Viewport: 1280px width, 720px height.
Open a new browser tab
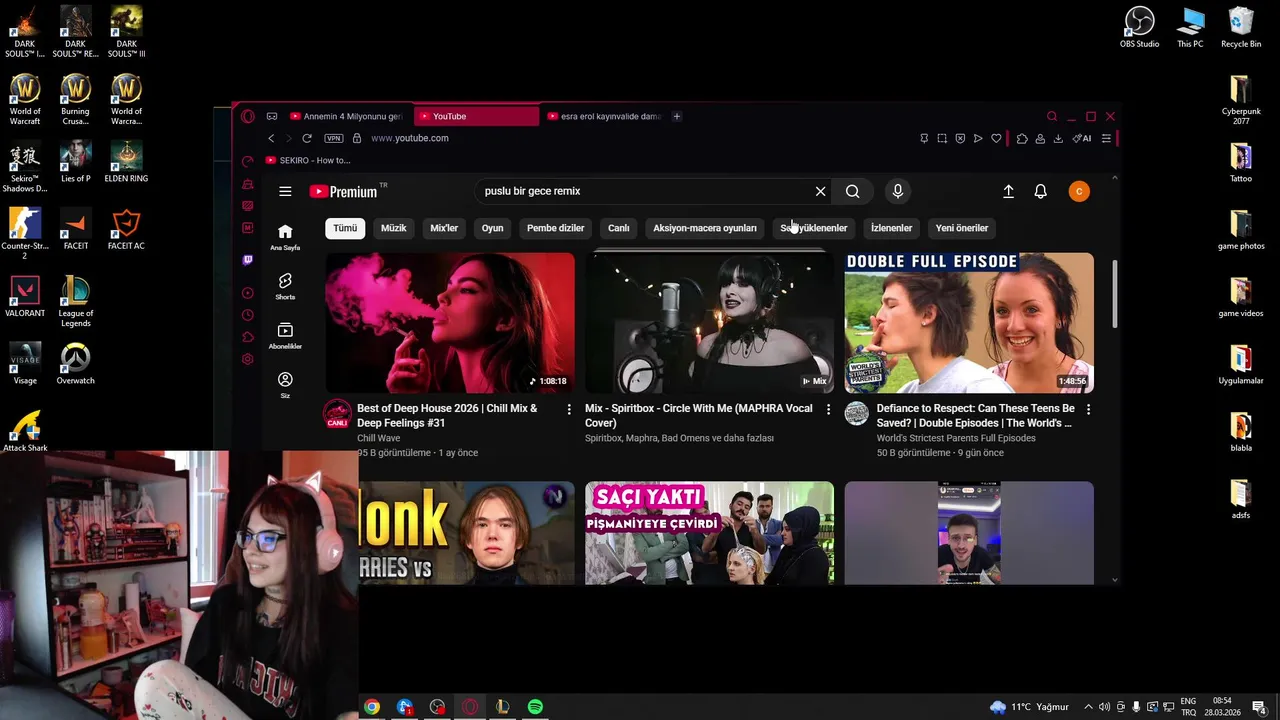click(x=677, y=116)
